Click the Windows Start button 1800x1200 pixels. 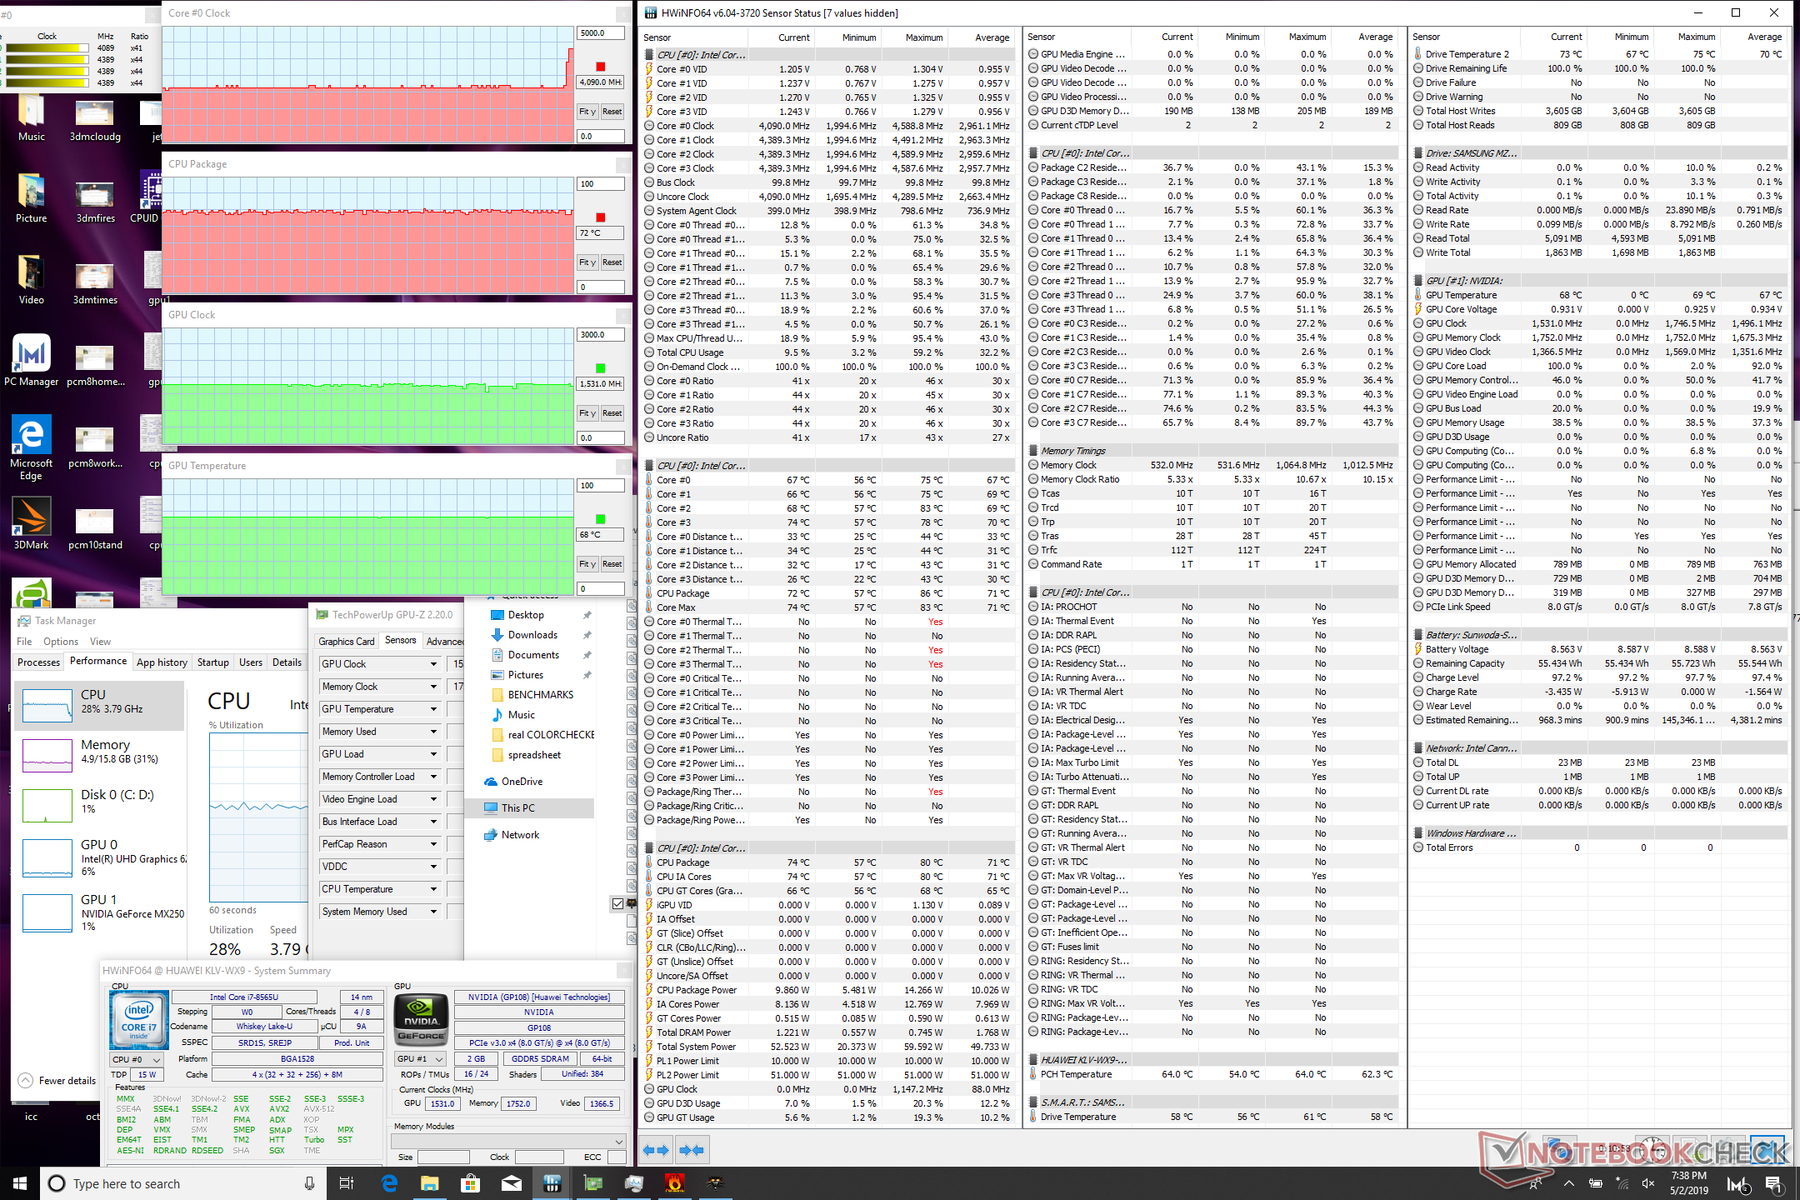tap(20, 1183)
